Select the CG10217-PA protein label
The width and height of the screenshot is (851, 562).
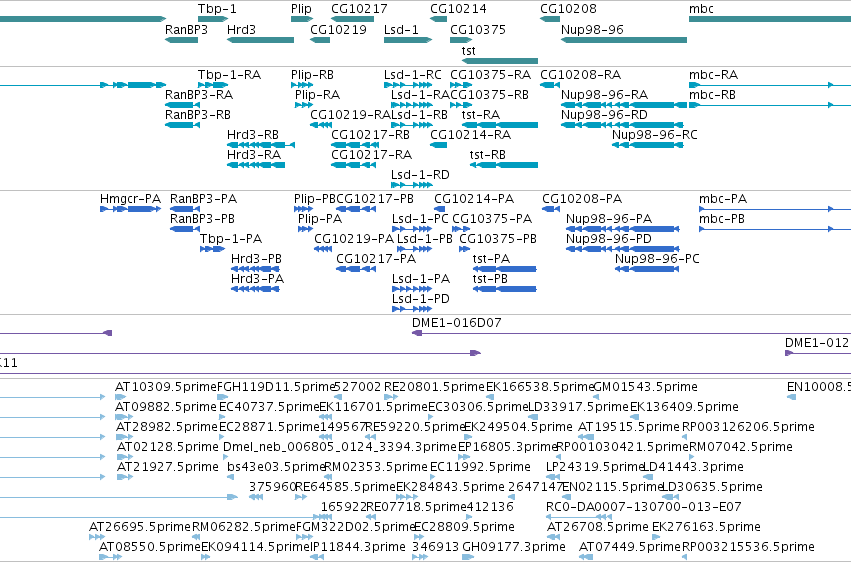tap(376, 259)
